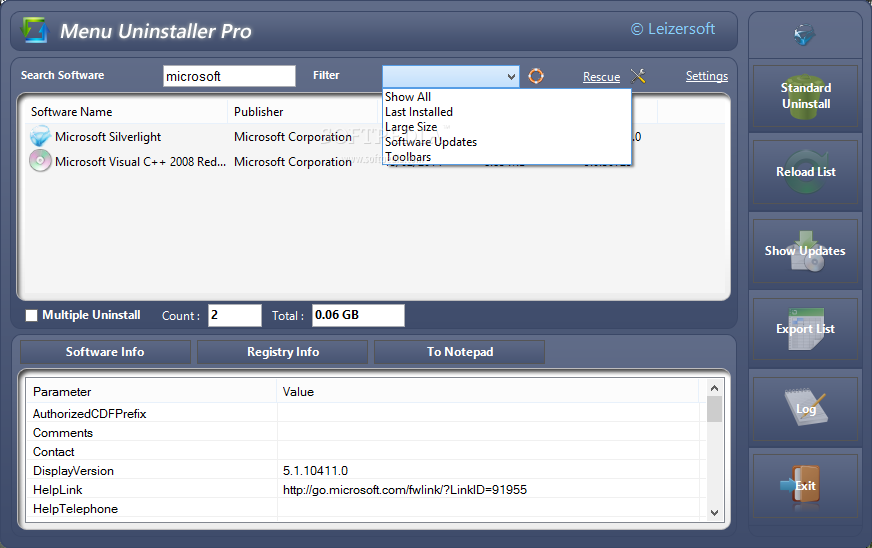872x548 pixels.
Task: Select Software Updates filter option
Action: 507,142
